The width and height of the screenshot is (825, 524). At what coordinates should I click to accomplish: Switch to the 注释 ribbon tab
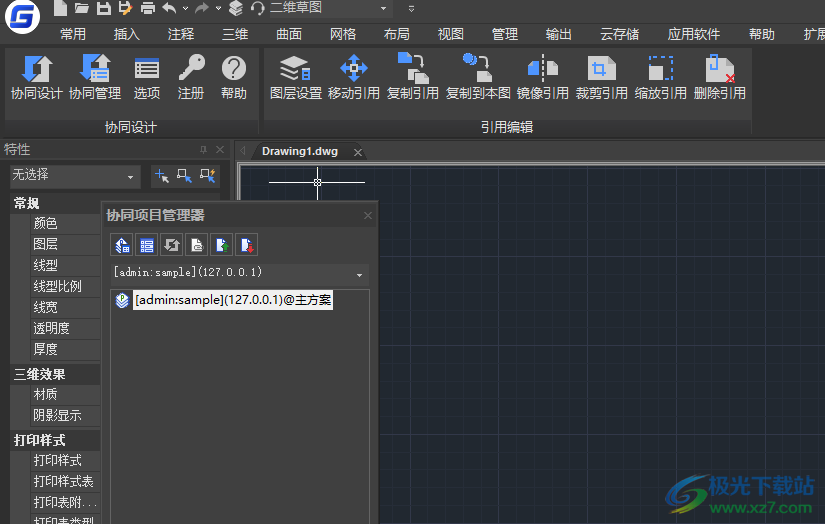point(181,34)
